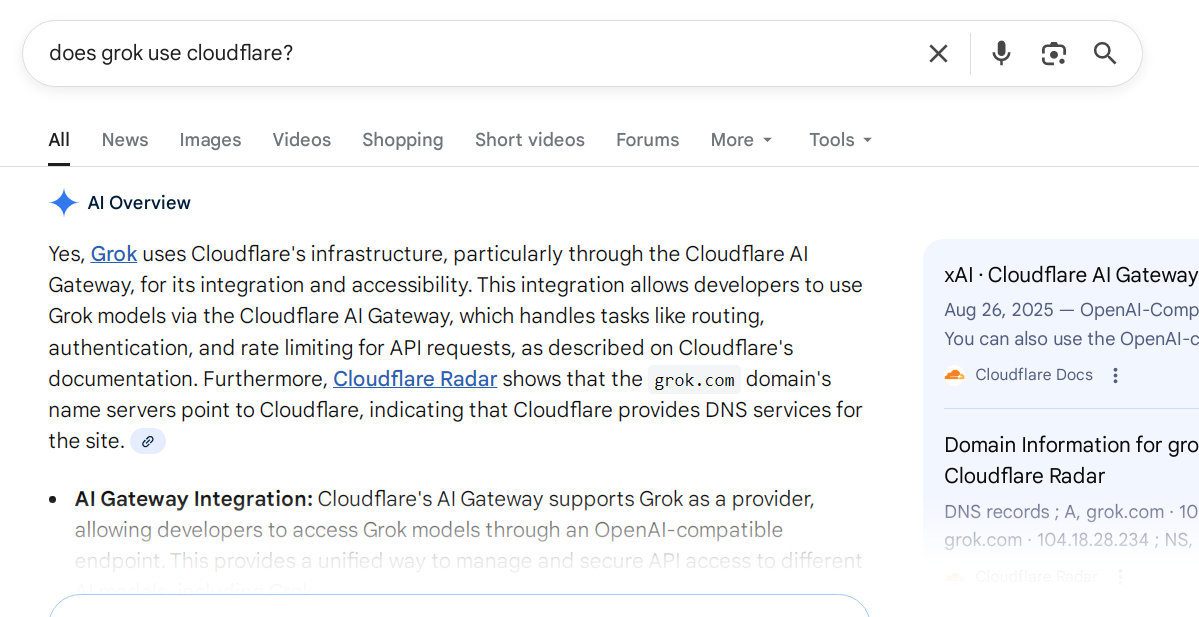Screen dimensions: 1199x617
Task: Switch to the News tab
Action: pyautogui.click(x=124, y=140)
